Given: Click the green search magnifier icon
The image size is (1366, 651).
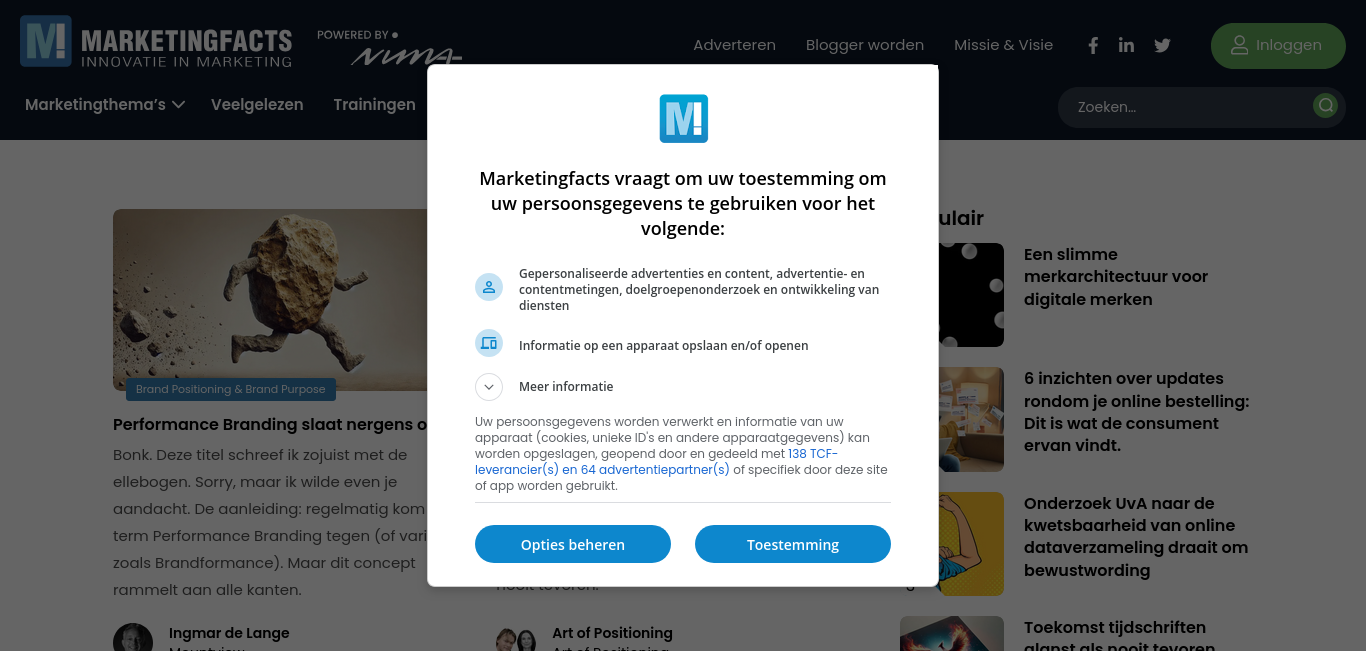Looking at the screenshot, I should tap(1326, 105).
